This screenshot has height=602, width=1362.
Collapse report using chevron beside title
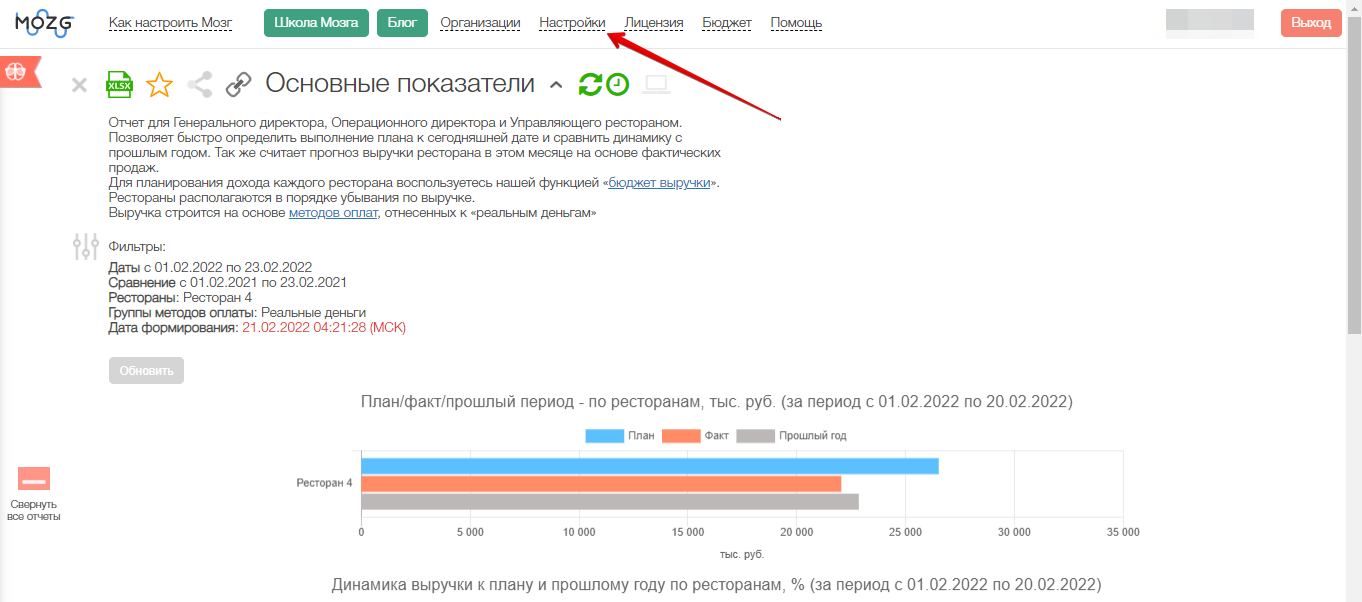click(557, 85)
